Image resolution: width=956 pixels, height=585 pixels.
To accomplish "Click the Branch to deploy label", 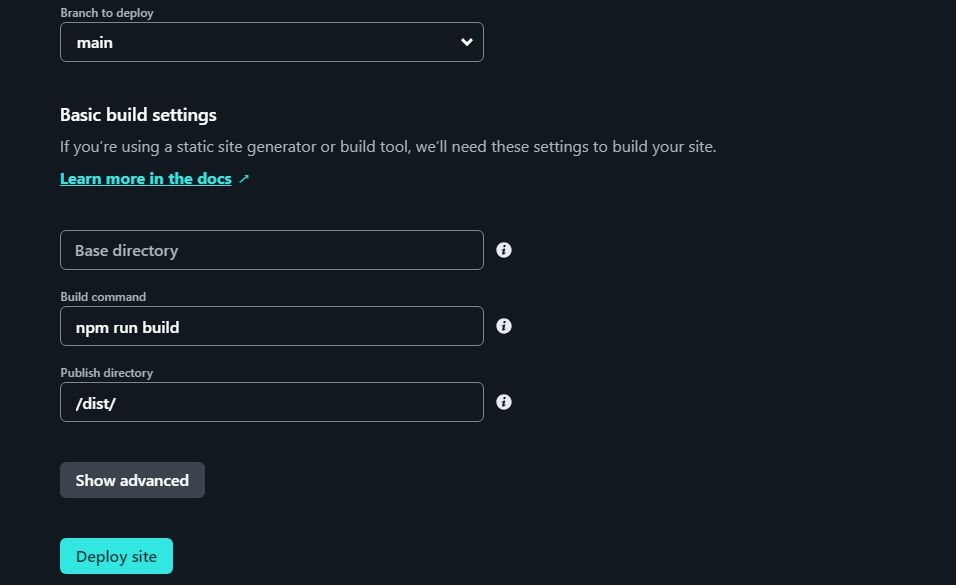I will point(106,12).
